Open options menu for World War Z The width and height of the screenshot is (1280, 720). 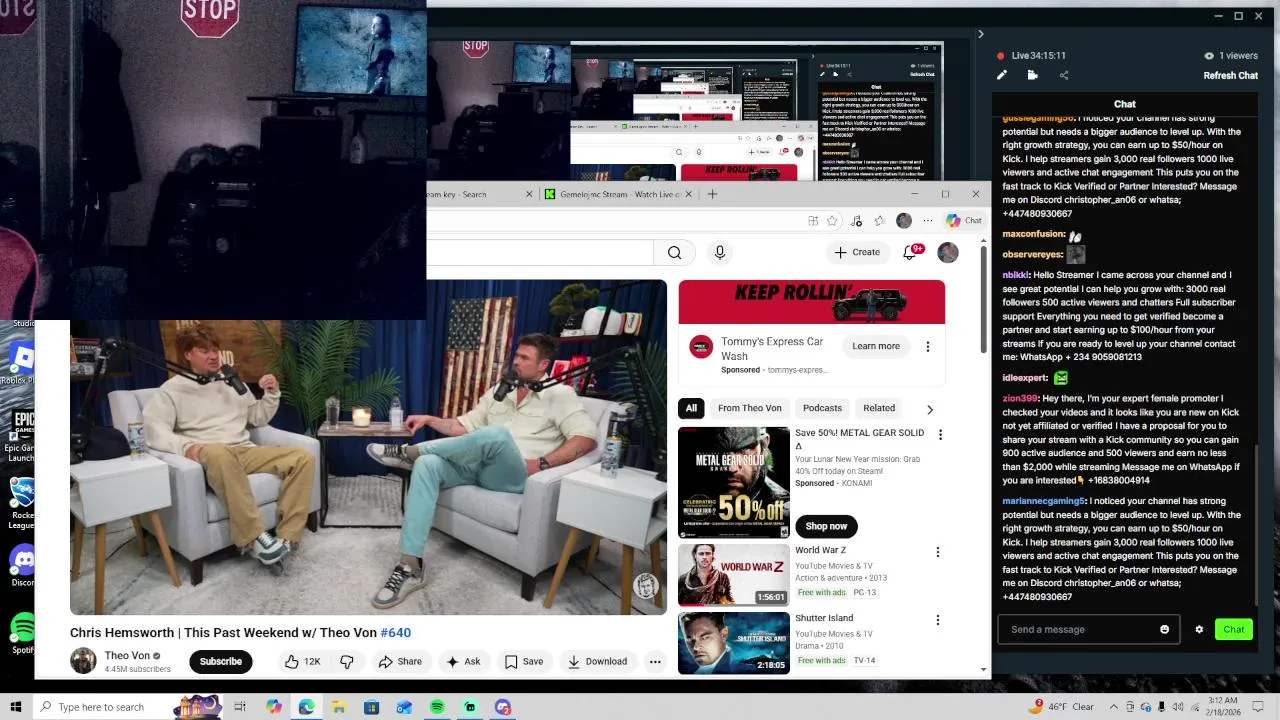pyautogui.click(x=938, y=552)
